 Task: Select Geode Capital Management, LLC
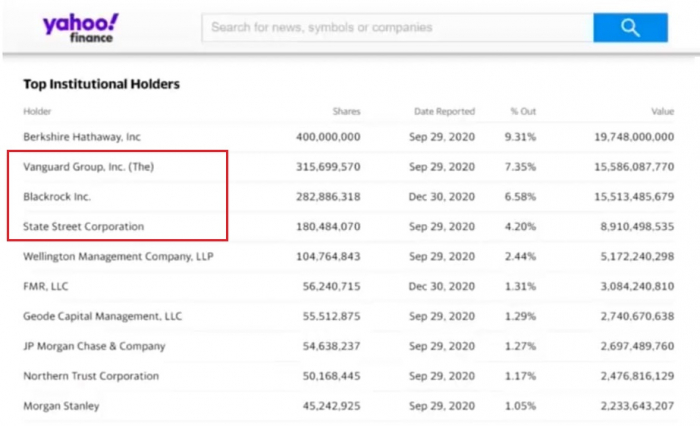coord(103,316)
